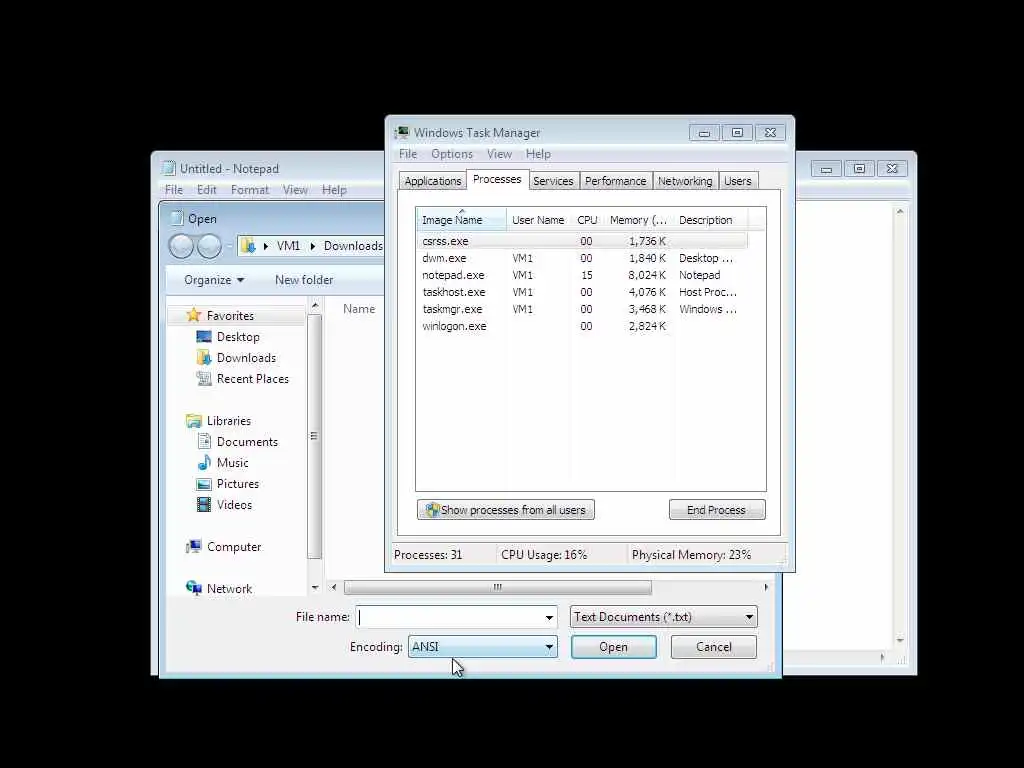Image resolution: width=1024 pixels, height=768 pixels.
Task: Select the winlogon.exe process row
Action: coord(582,326)
